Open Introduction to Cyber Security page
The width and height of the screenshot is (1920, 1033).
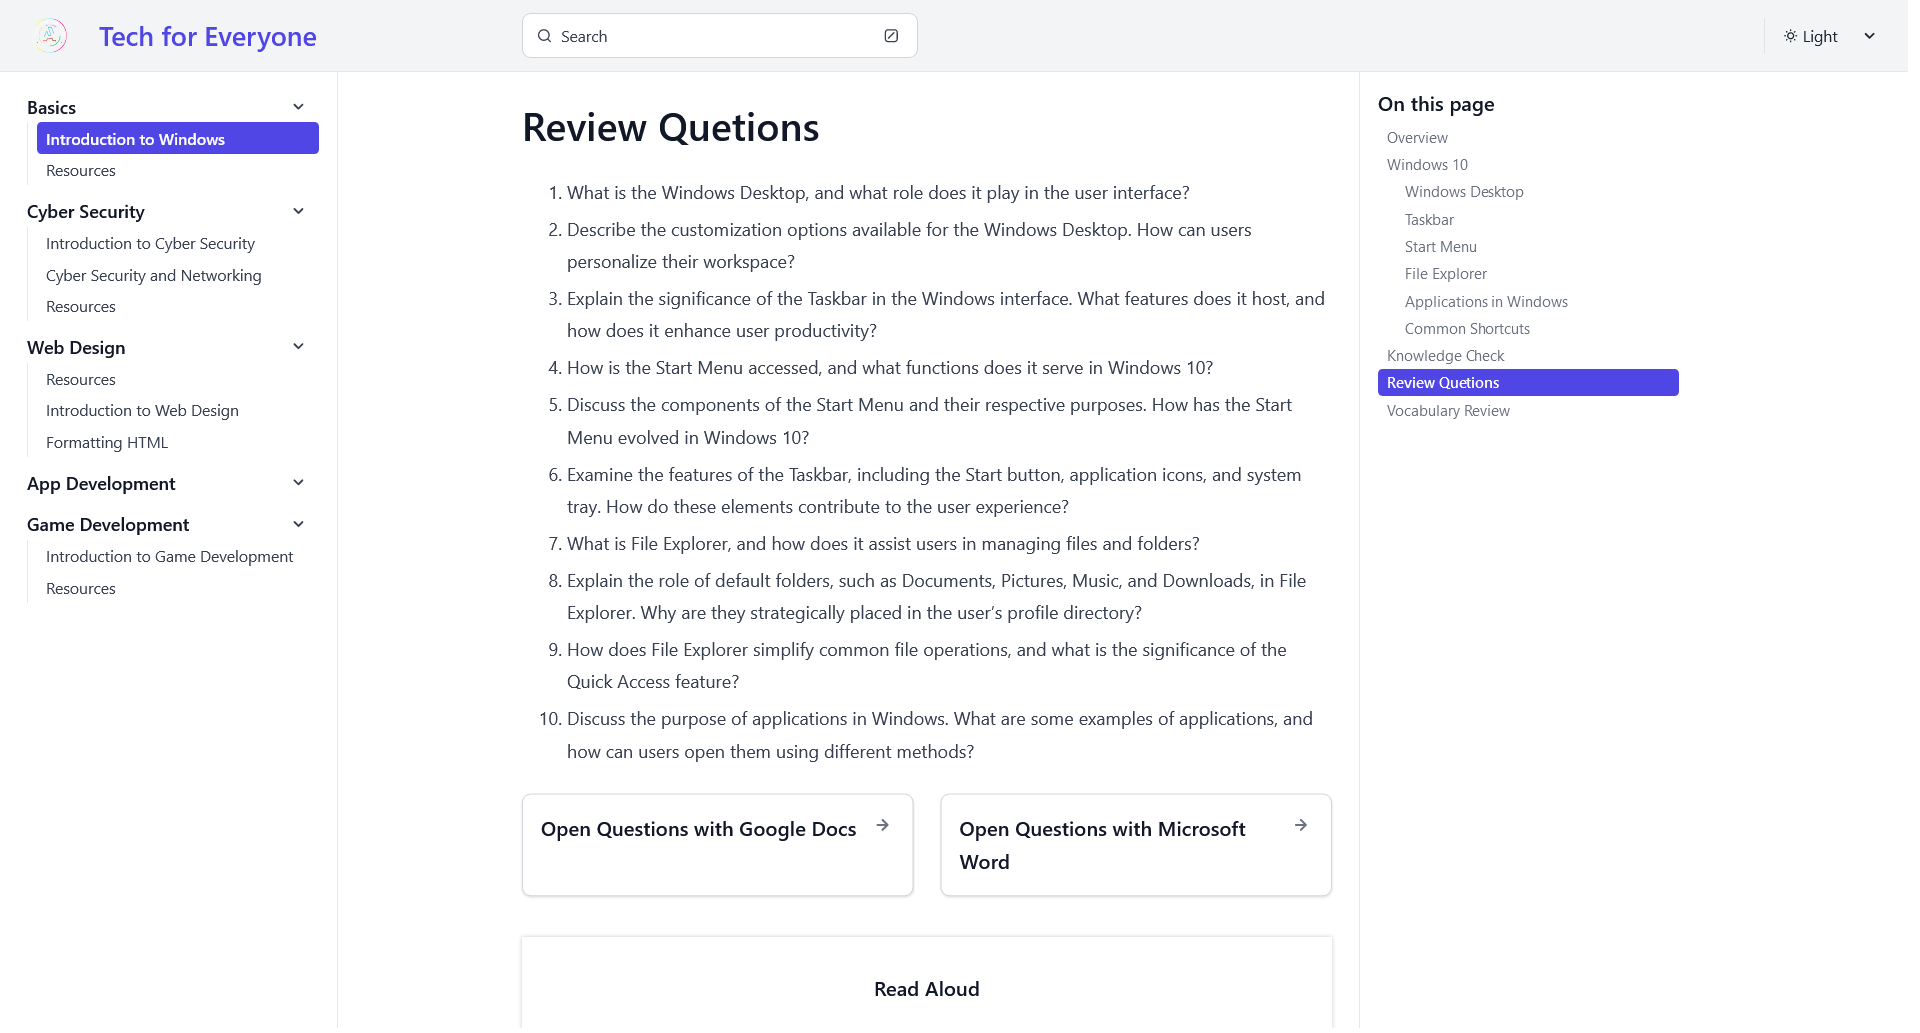point(150,243)
